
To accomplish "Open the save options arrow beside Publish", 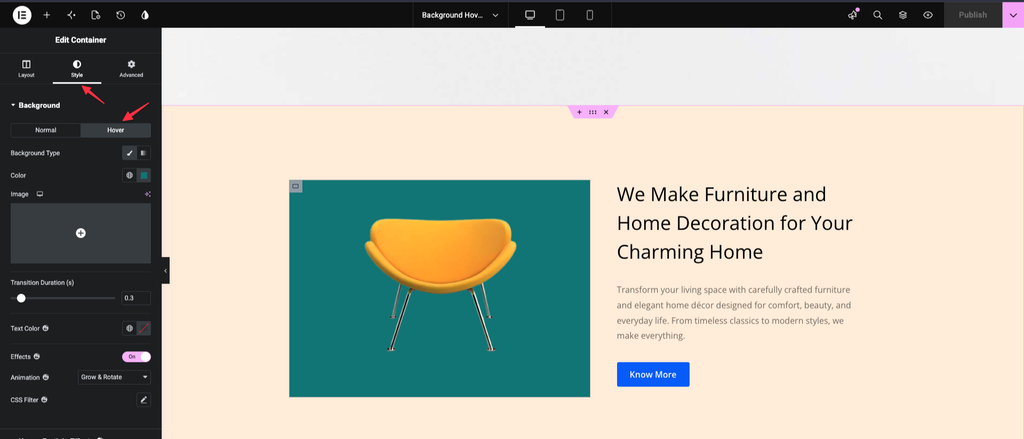I will pos(1013,14).
